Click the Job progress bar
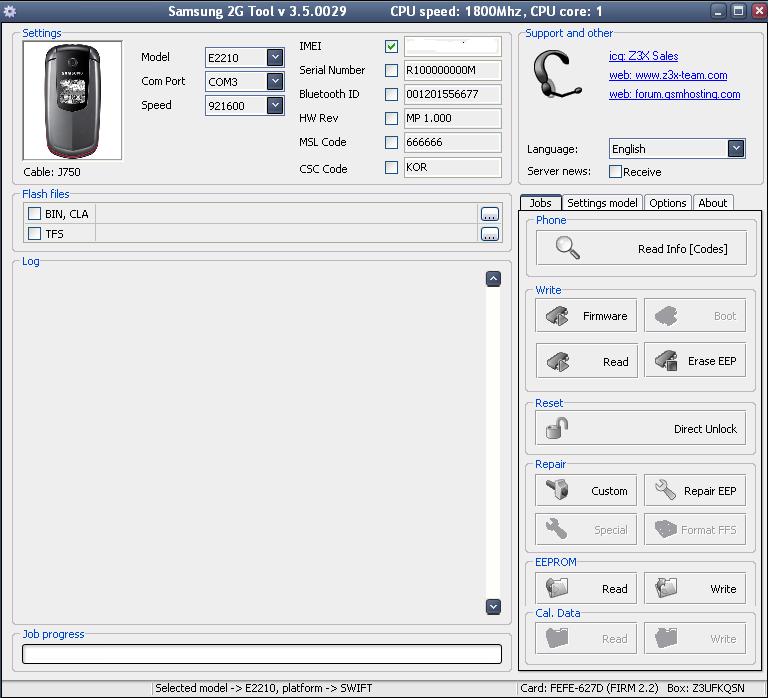768x698 pixels. [x=262, y=654]
